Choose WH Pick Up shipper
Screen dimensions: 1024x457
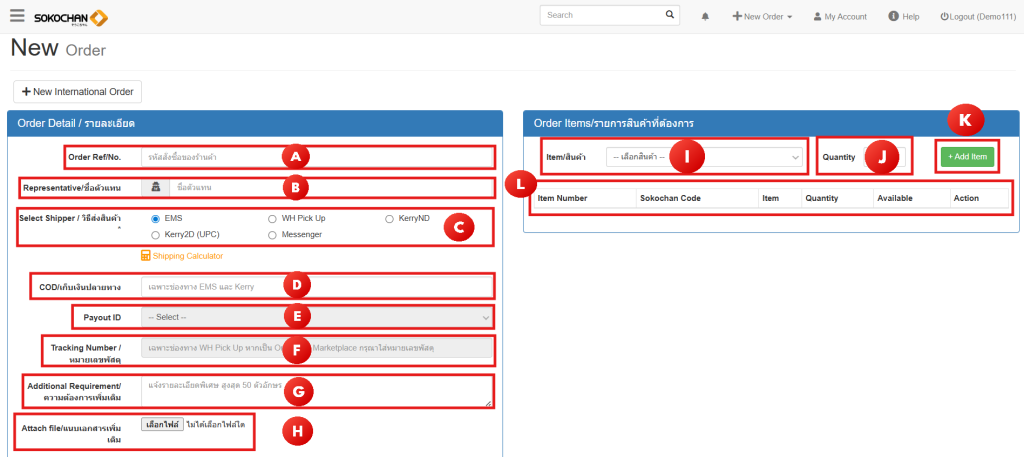(x=273, y=218)
